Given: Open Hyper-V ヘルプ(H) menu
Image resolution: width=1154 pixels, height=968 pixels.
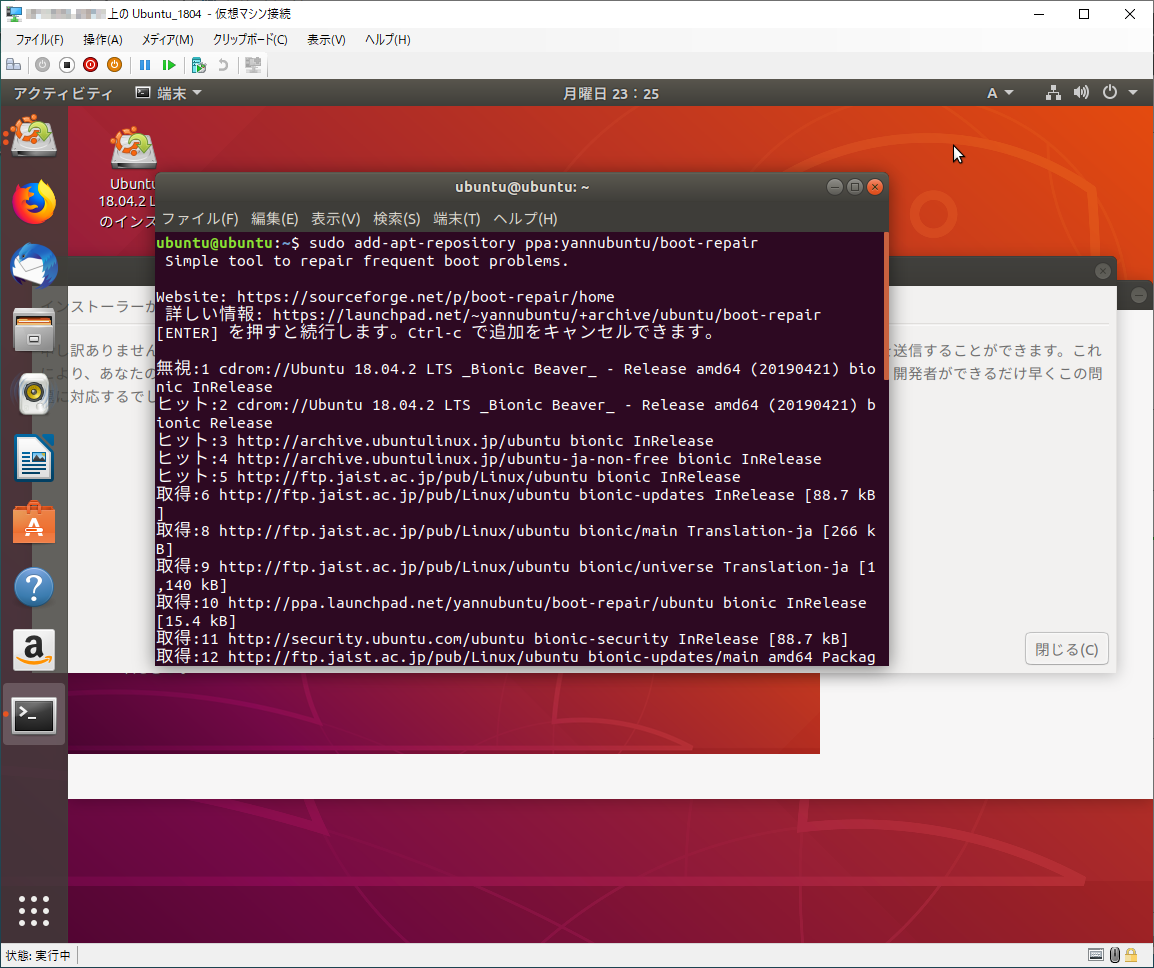Looking at the screenshot, I should click(387, 40).
